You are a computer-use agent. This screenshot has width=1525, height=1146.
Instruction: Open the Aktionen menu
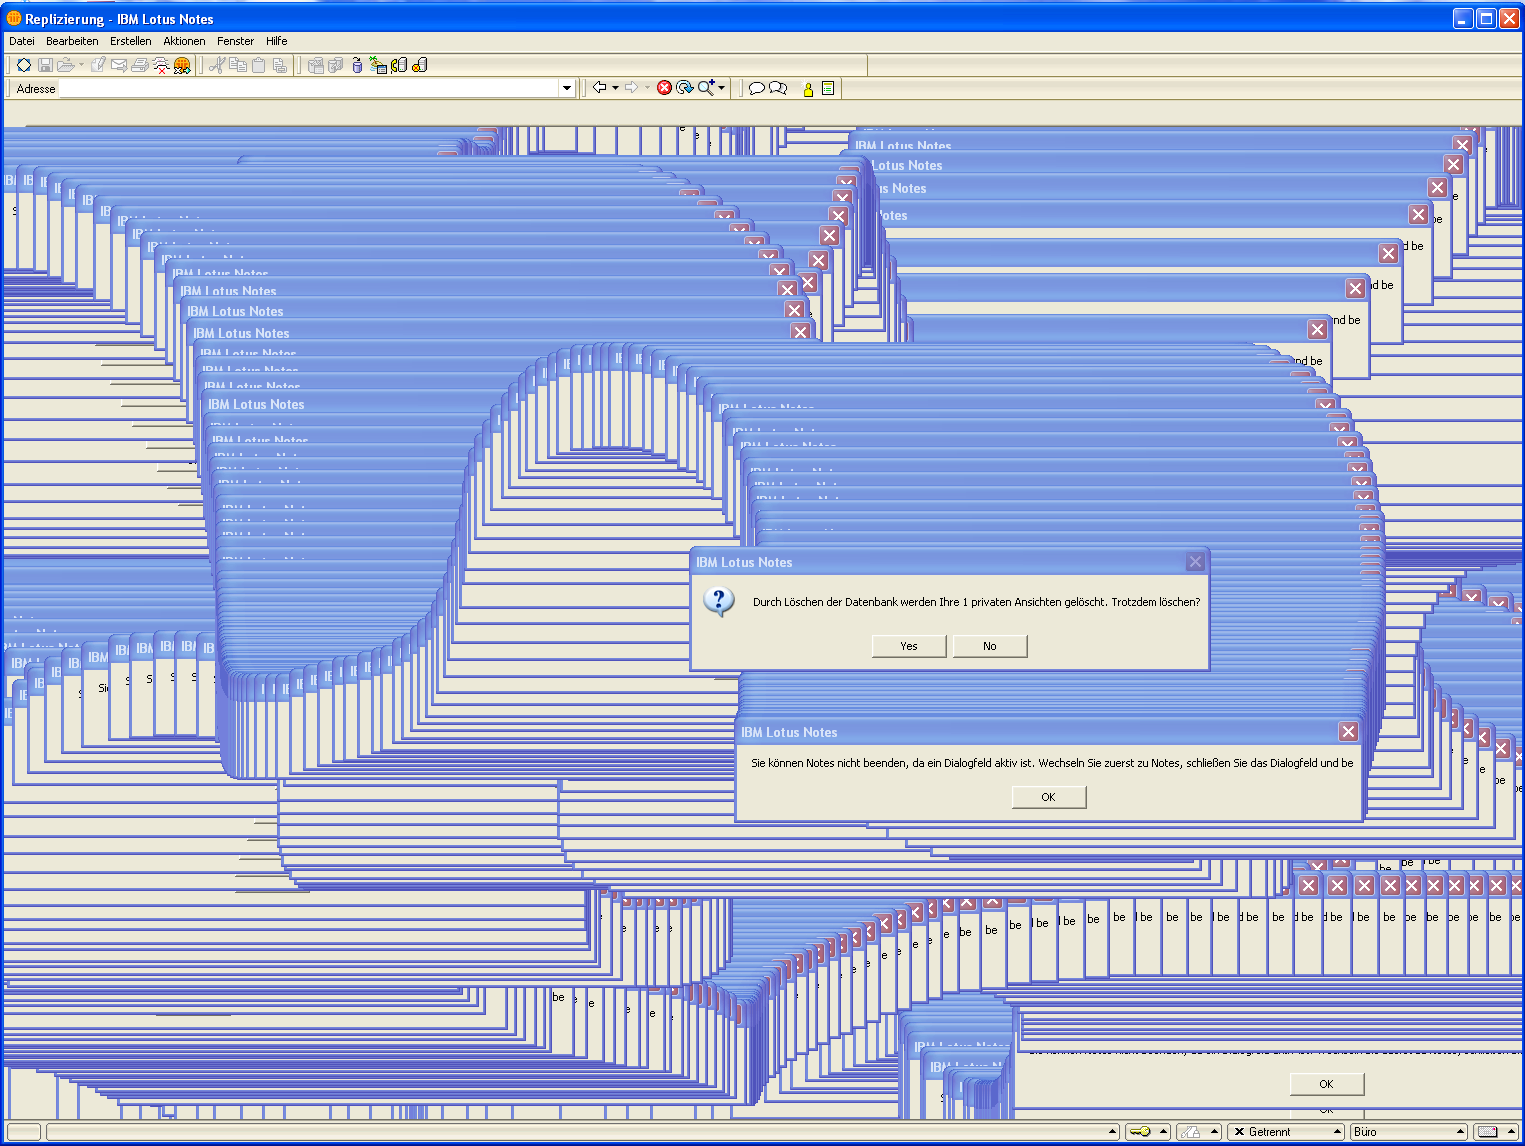point(184,41)
